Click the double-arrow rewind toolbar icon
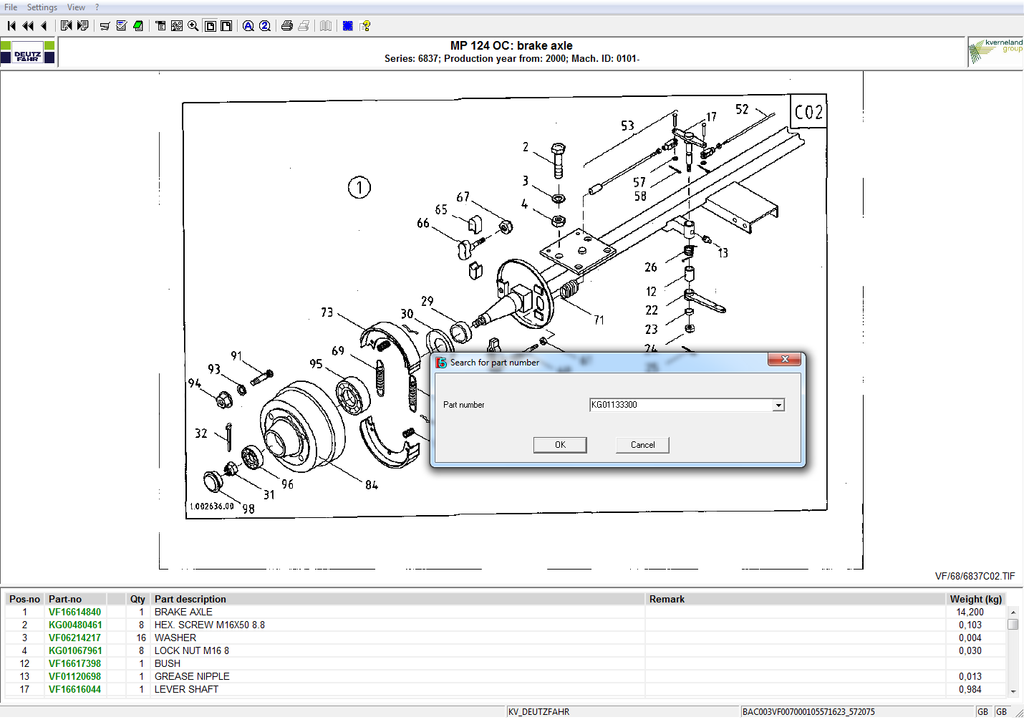The image size is (1024, 718). [x=28, y=25]
